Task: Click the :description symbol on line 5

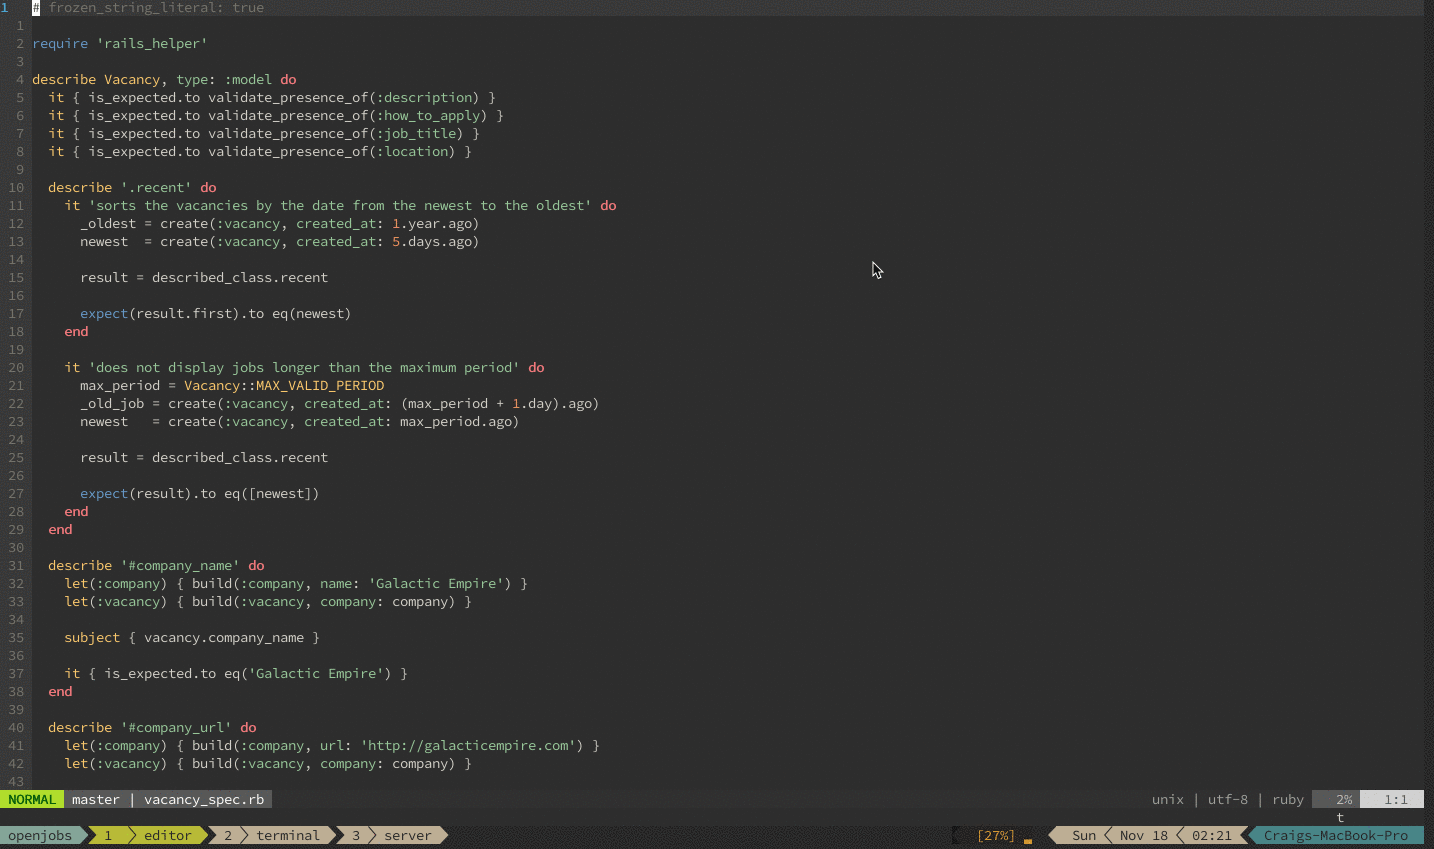Action: coord(424,98)
